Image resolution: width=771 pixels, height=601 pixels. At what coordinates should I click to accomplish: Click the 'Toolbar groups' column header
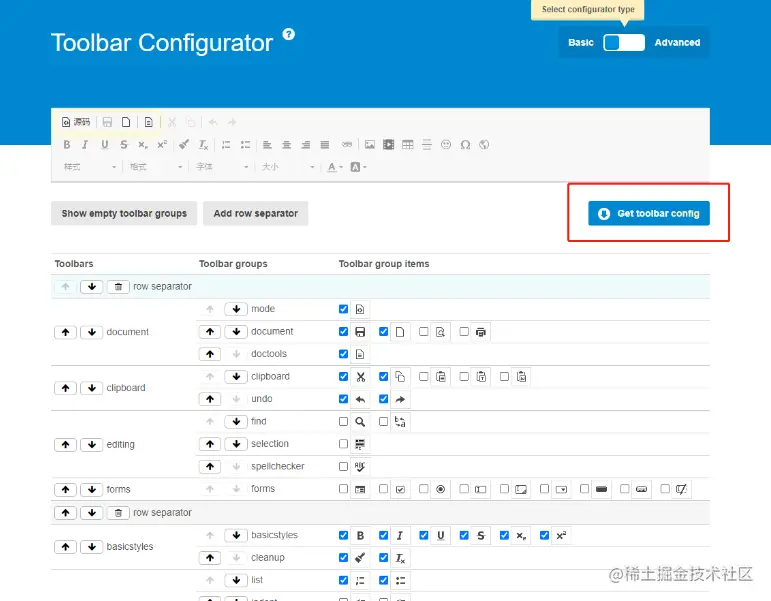click(x=233, y=264)
